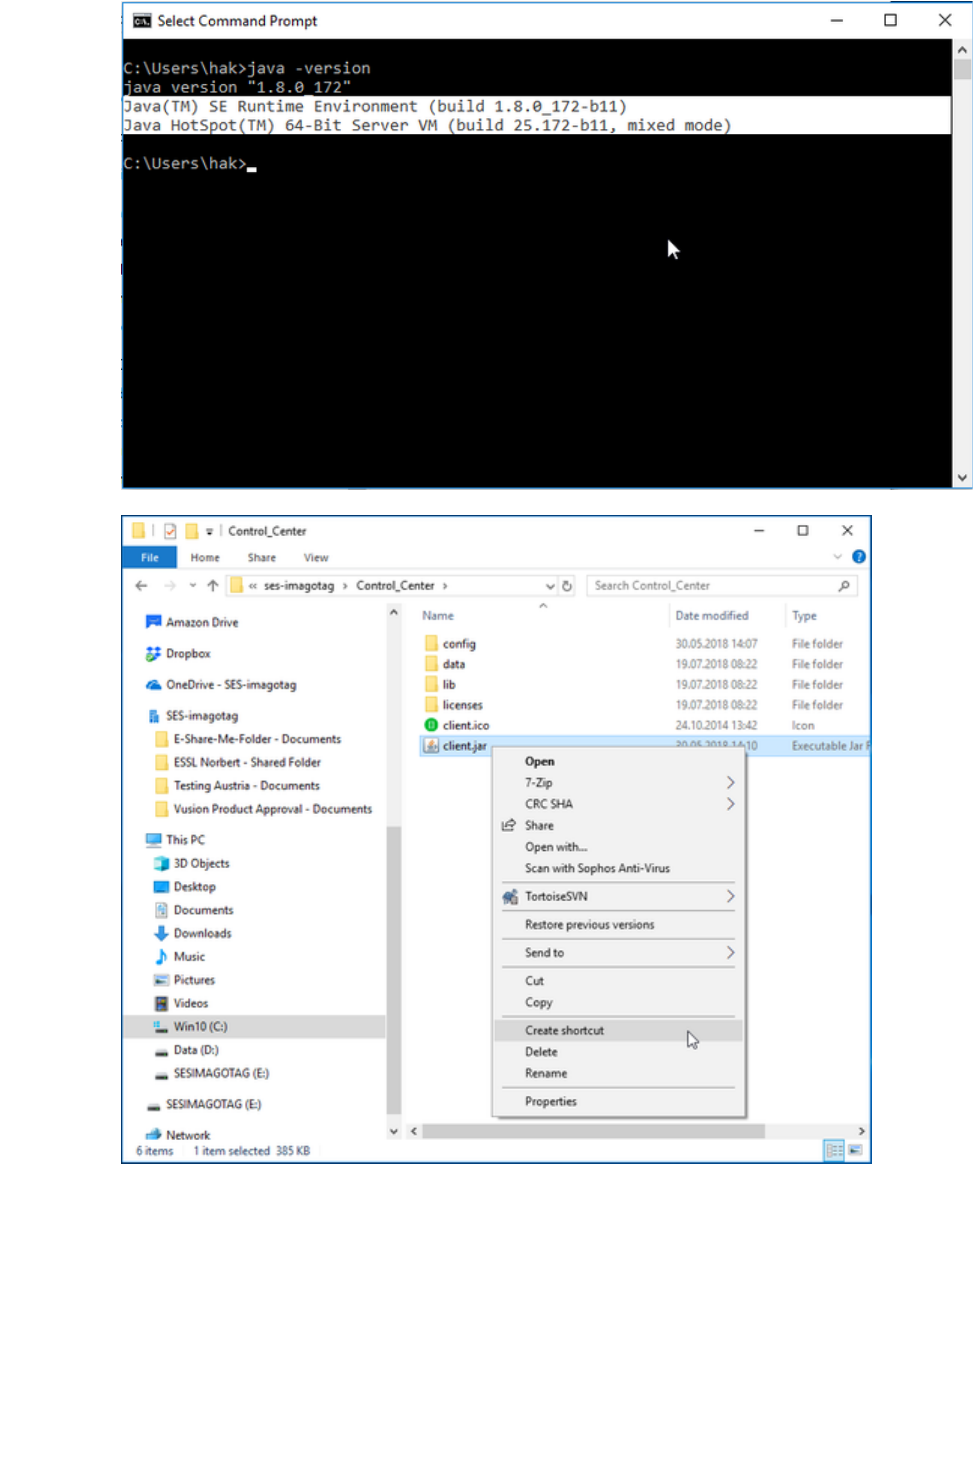Viewport: 973px width, 1466px height.
Task: Choose Rename in context menu
Action: [x=619, y=1073]
